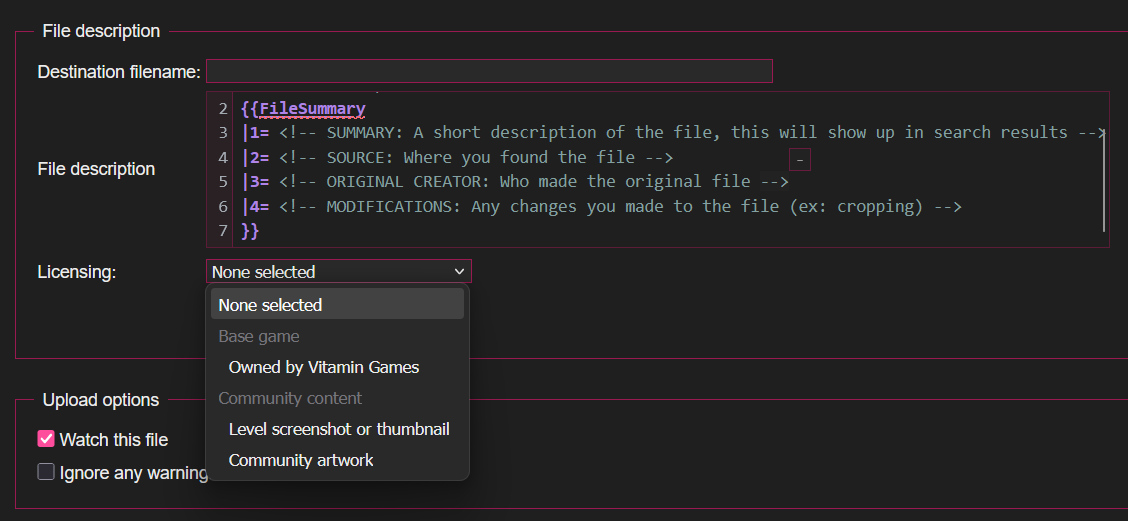Click line number 3 in editor gutter
Image resolution: width=1128 pixels, height=521 pixels.
pos(223,133)
